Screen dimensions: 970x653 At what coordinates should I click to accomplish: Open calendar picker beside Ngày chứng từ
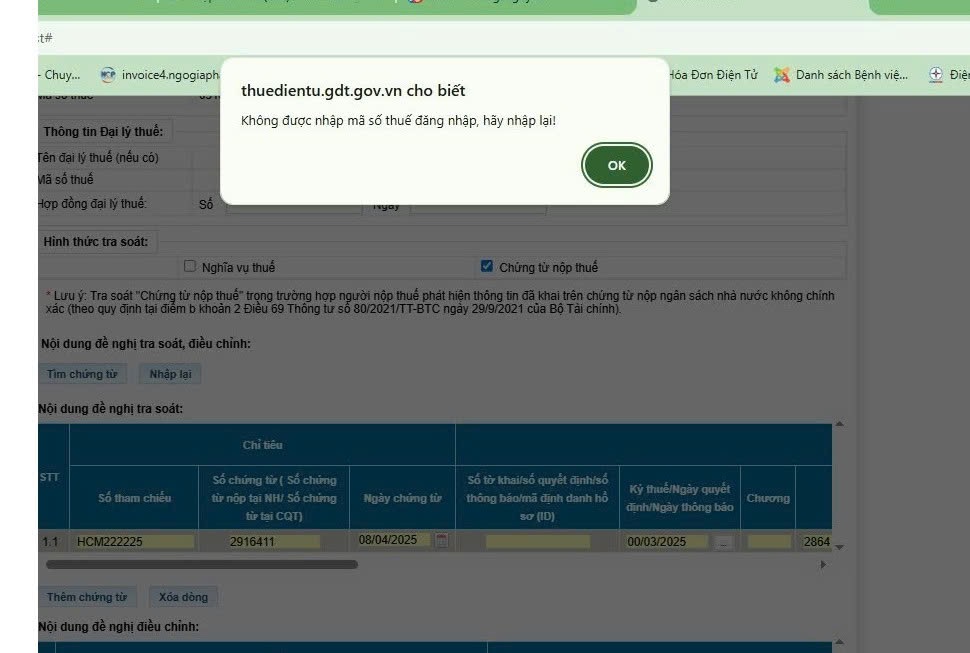tap(442, 541)
